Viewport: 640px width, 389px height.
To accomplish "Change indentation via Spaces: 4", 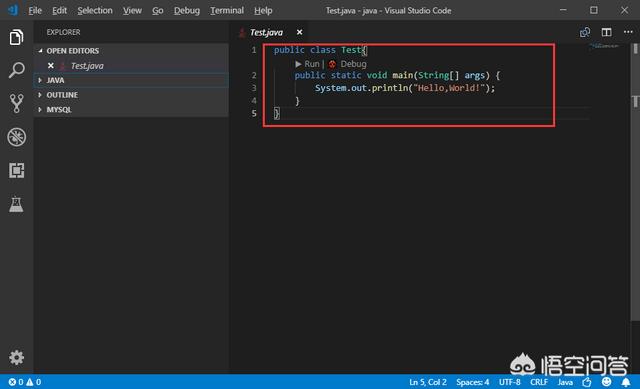I will 472,382.
